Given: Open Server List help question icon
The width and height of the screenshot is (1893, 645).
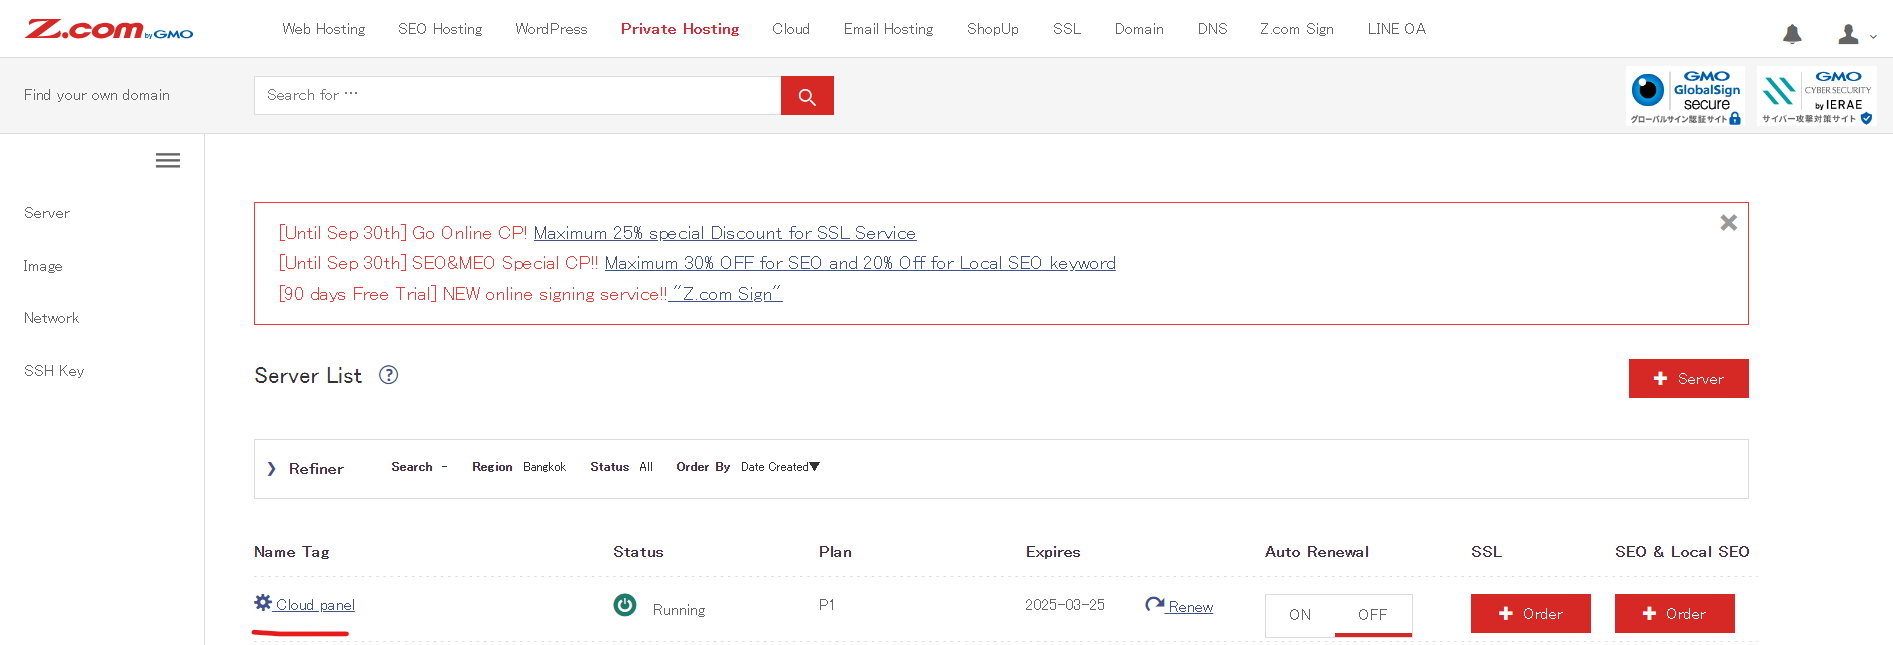Looking at the screenshot, I should [388, 375].
